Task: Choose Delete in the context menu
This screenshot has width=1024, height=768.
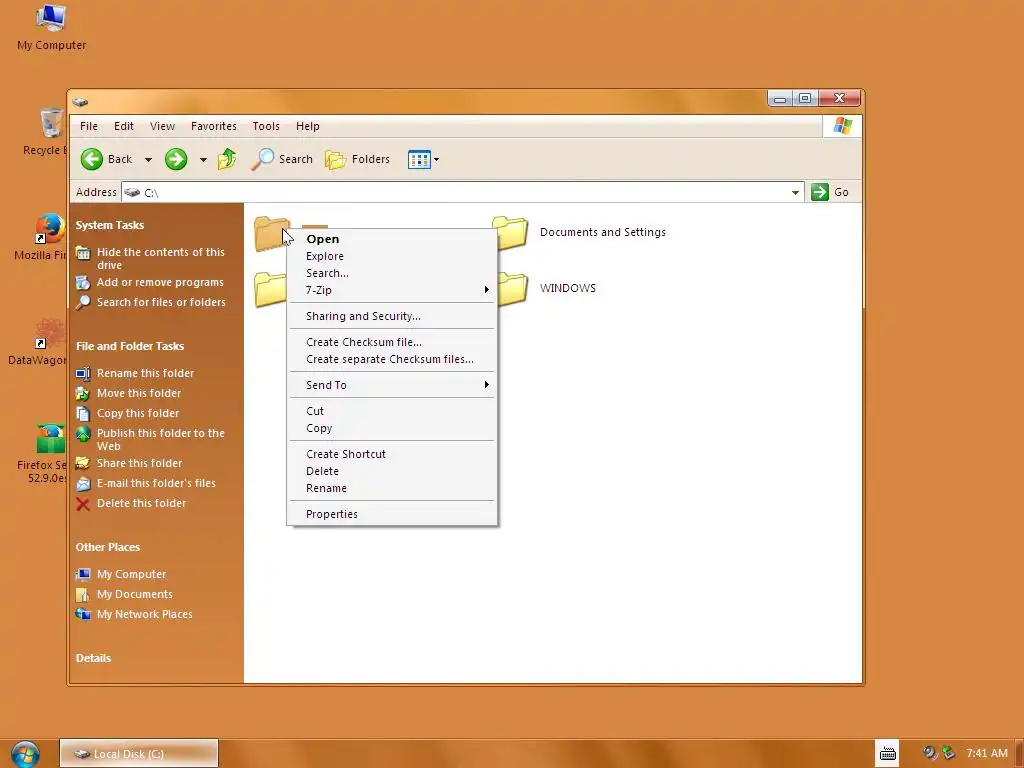Action: coord(392,471)
